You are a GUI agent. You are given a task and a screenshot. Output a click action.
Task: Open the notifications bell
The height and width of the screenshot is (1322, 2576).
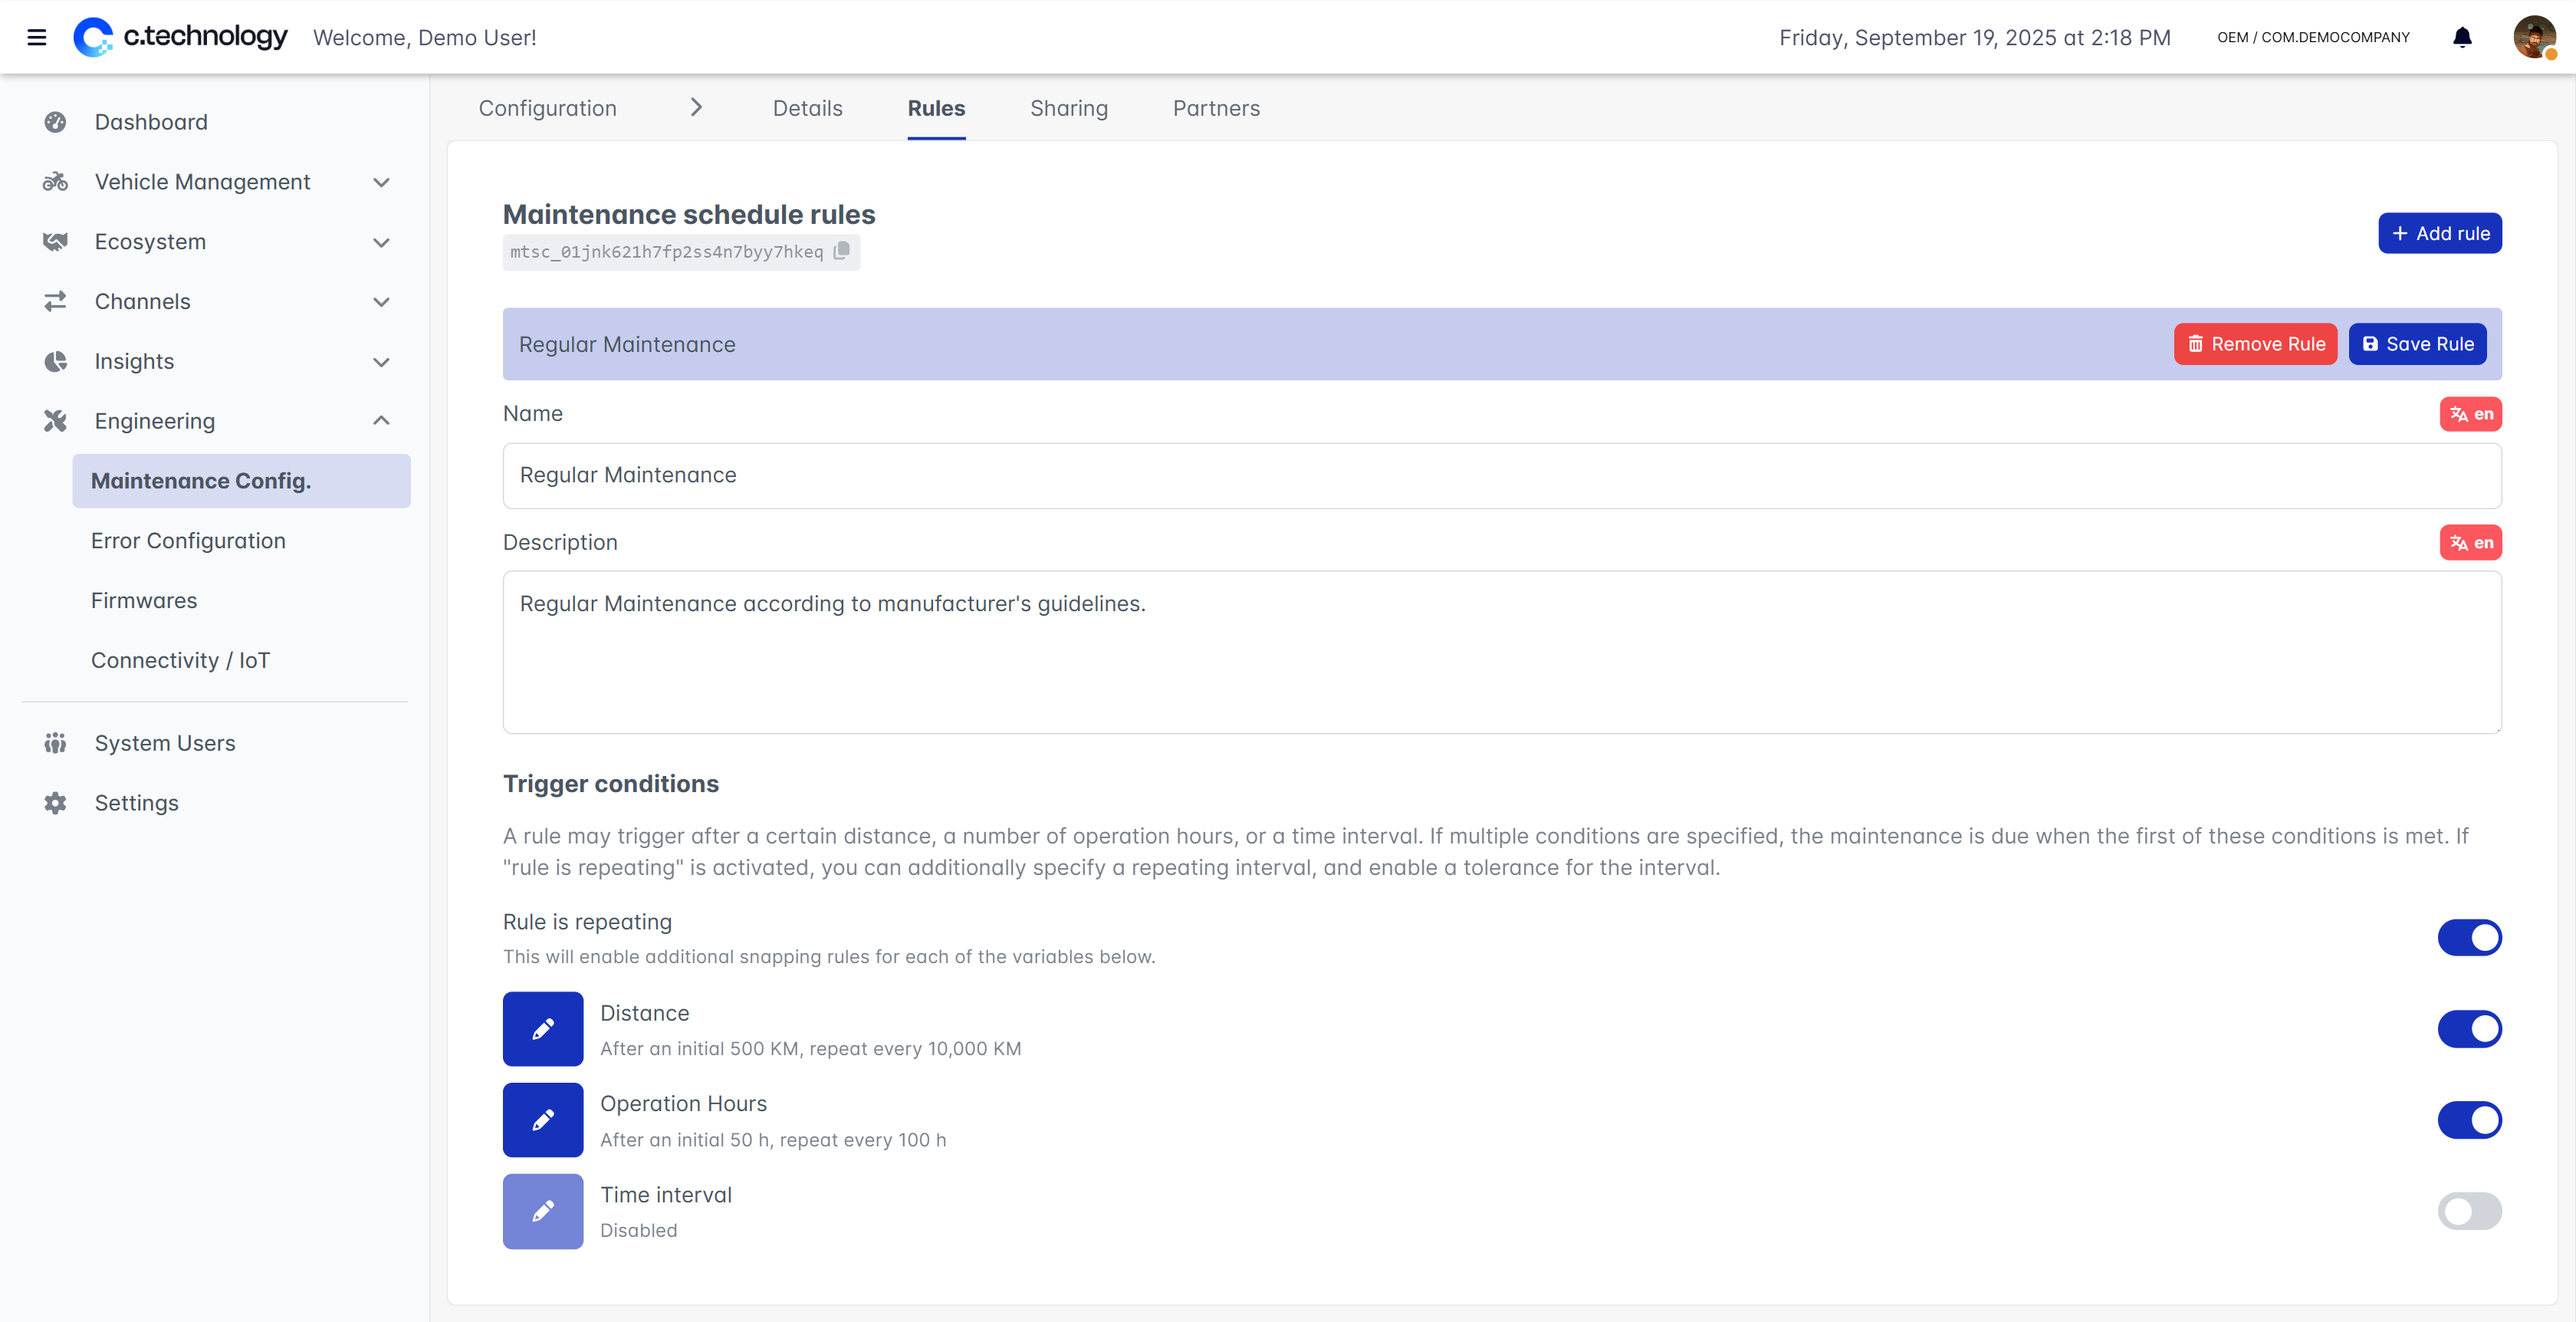pyautogui.click(x=2462, y=37)
